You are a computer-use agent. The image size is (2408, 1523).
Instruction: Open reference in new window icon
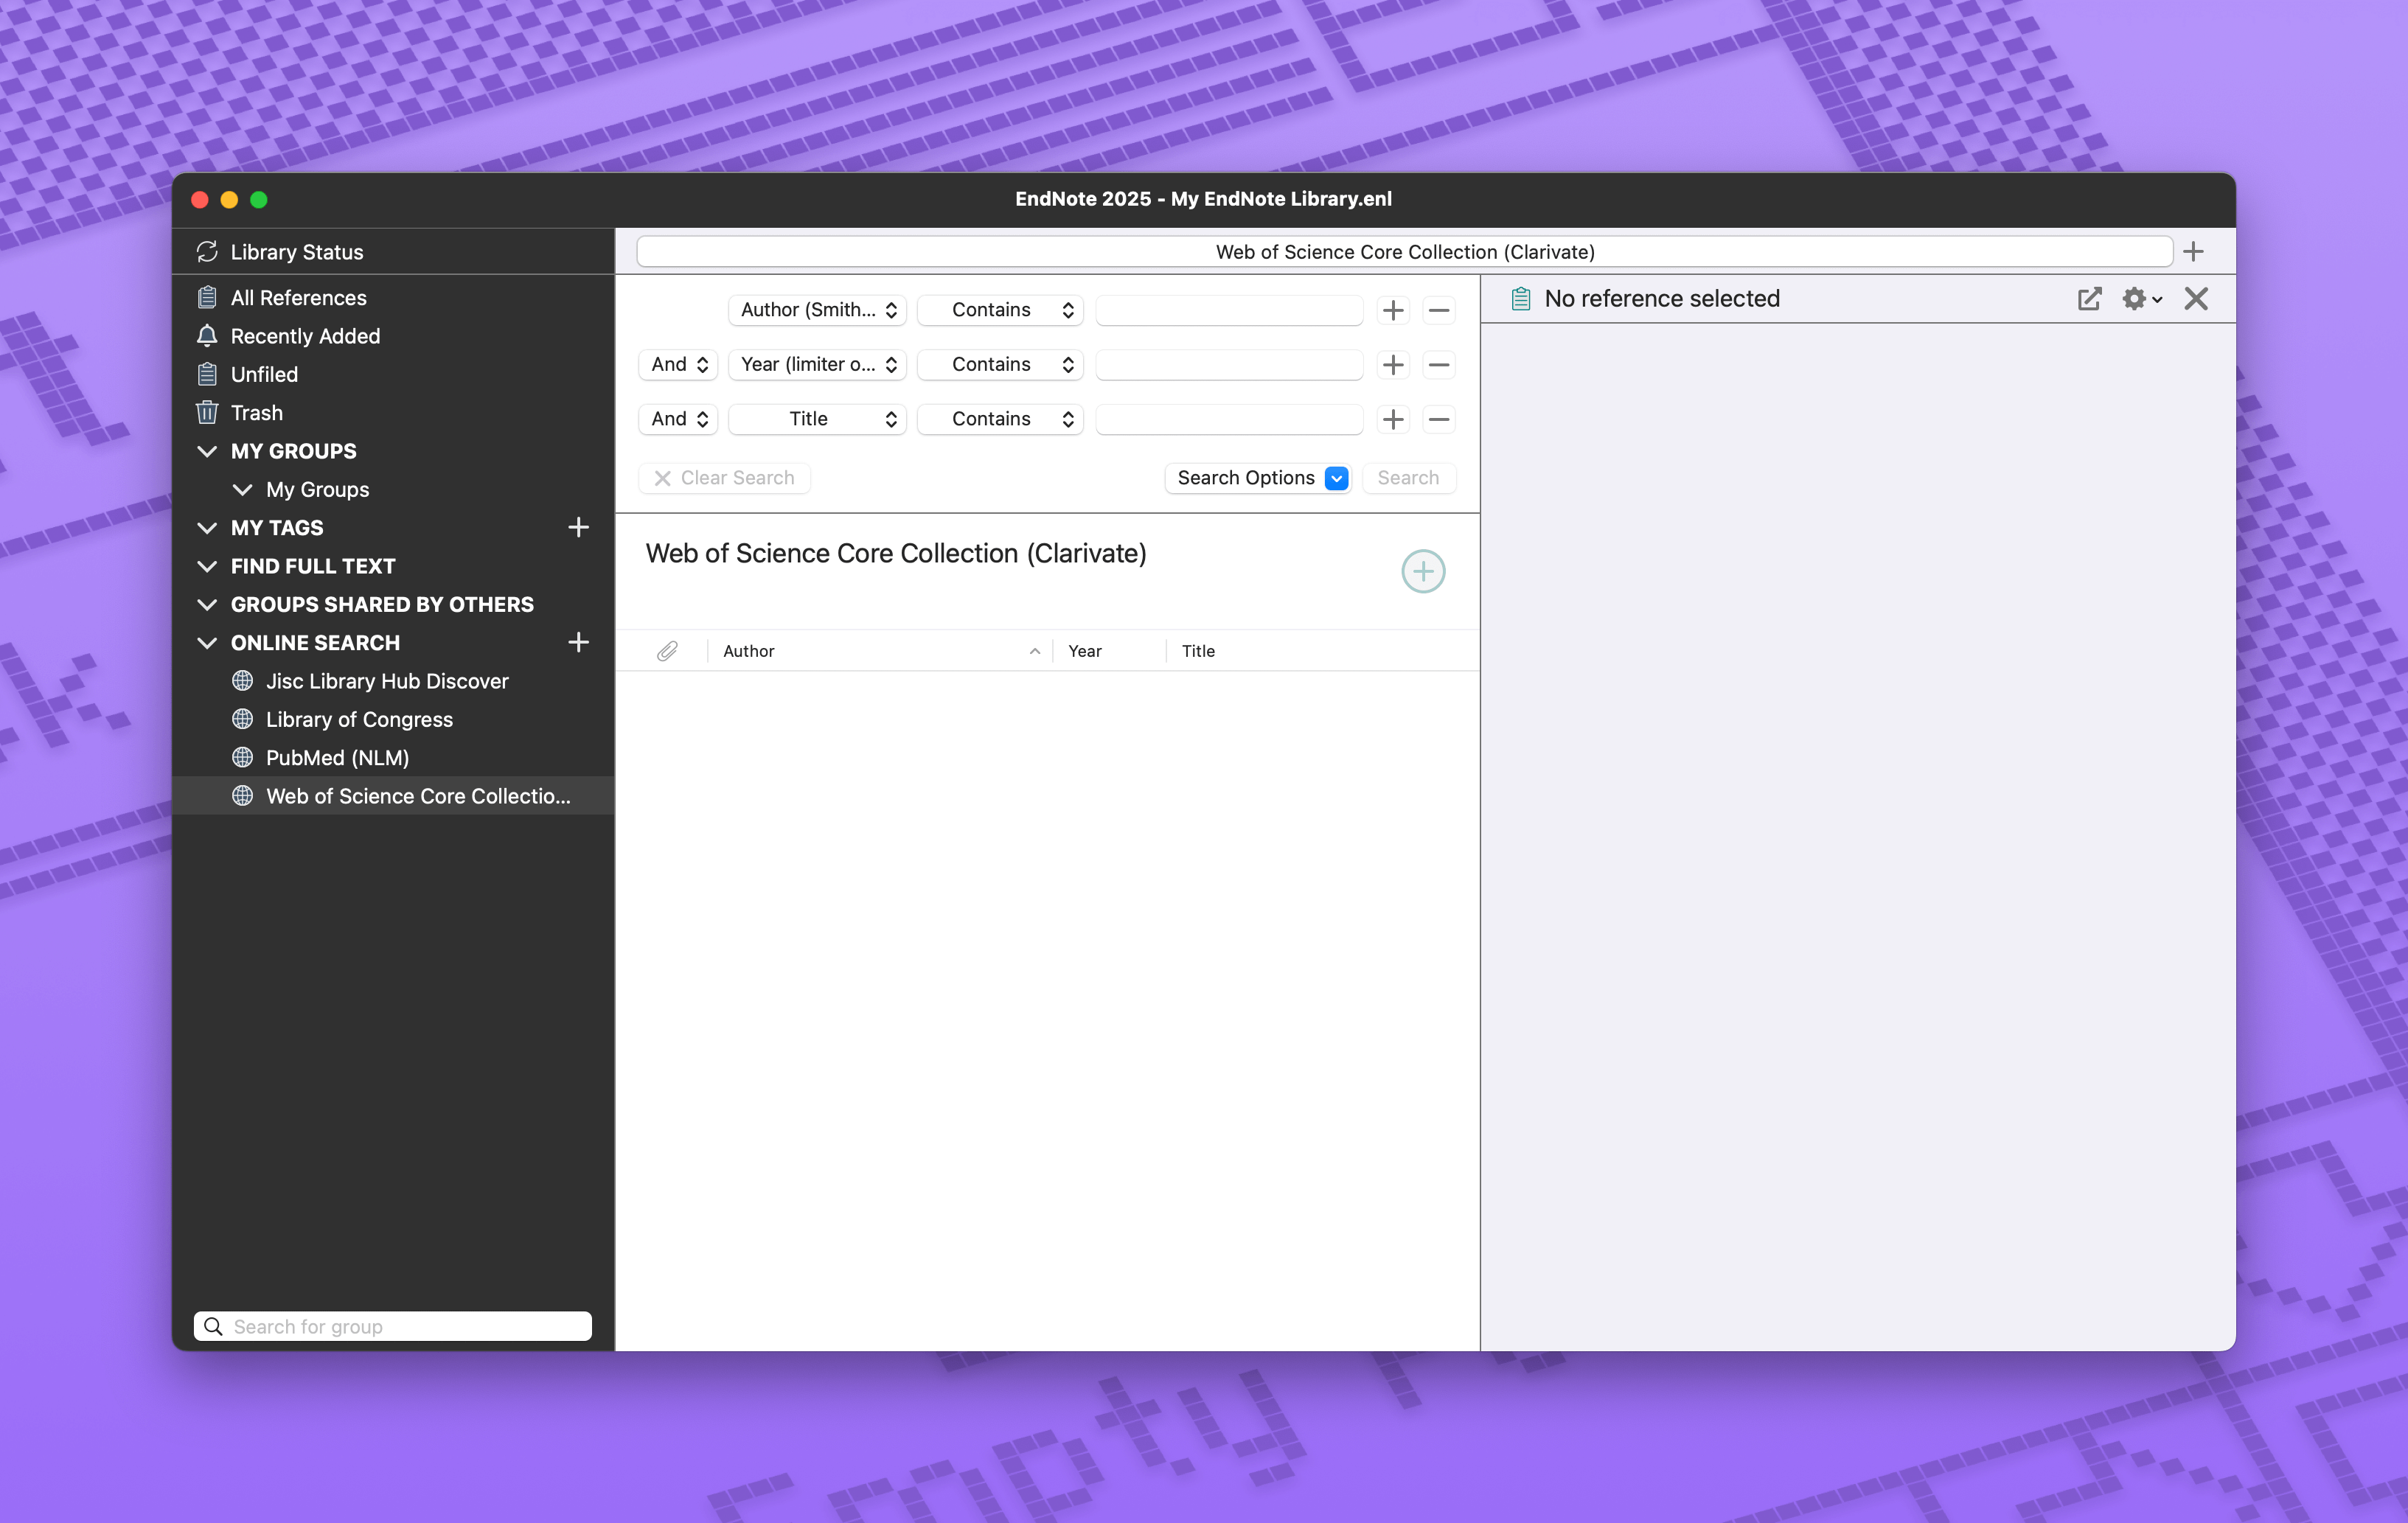(2089, 299)
